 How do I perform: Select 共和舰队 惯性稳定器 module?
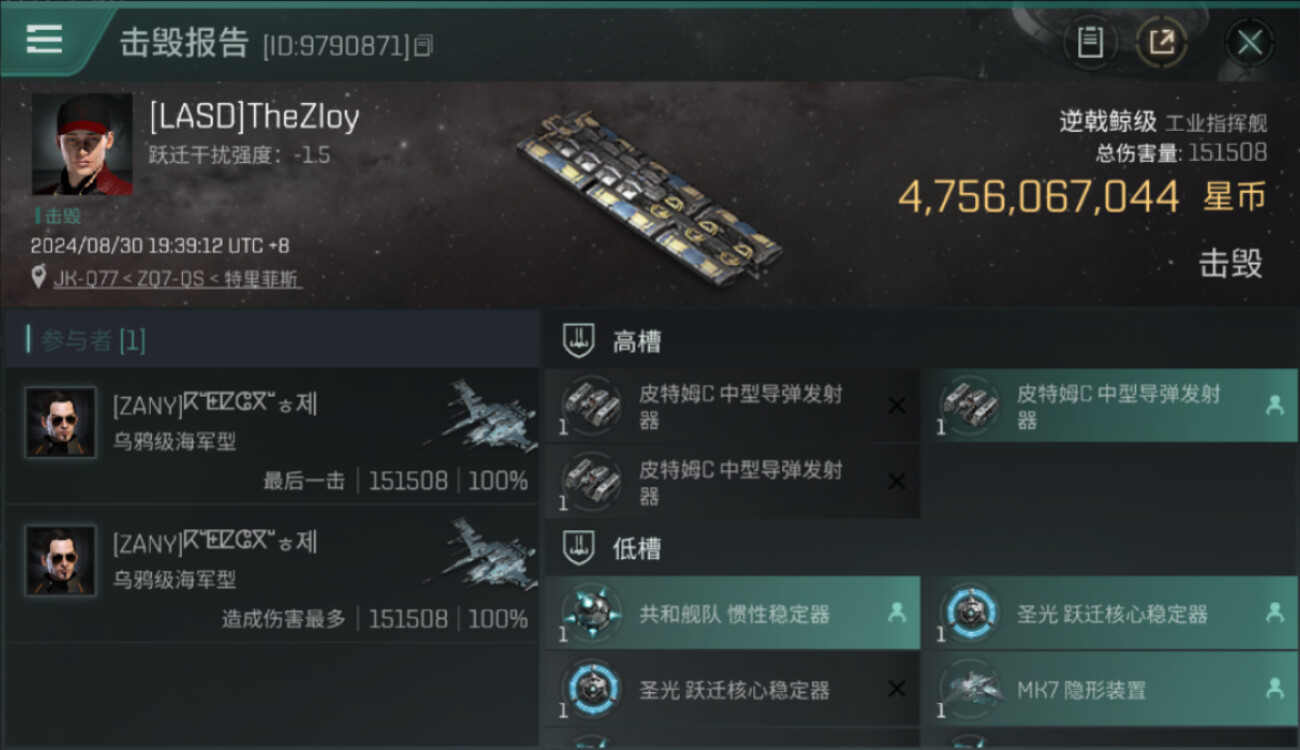[x=733, y=613]
